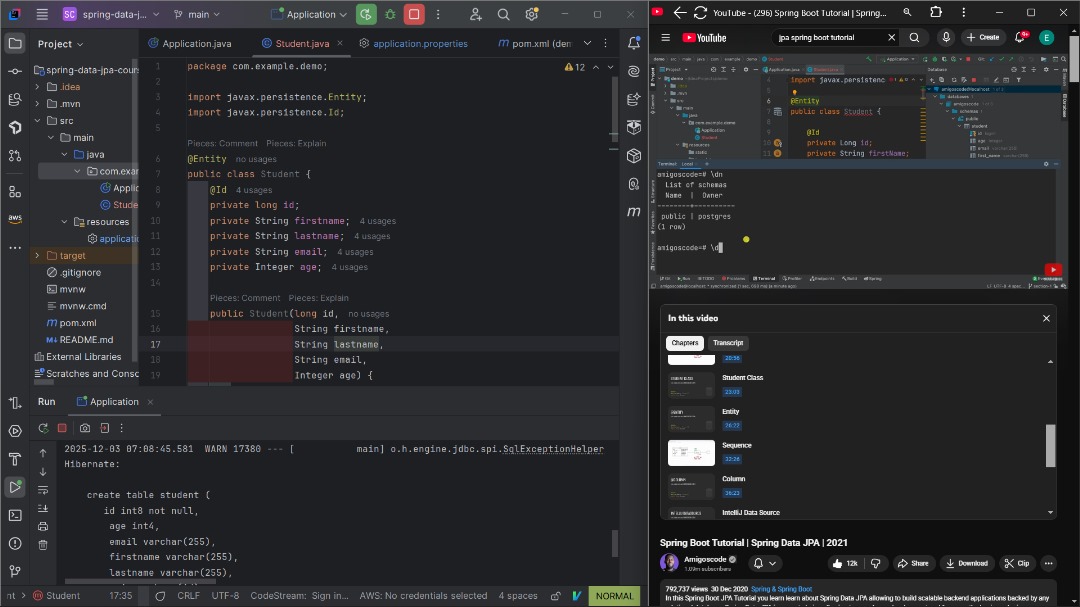The width and height of the screenshot is (1080, 607).
Task: Open IntelliJ main hamburger menu
Action: [x=42, y=14]
